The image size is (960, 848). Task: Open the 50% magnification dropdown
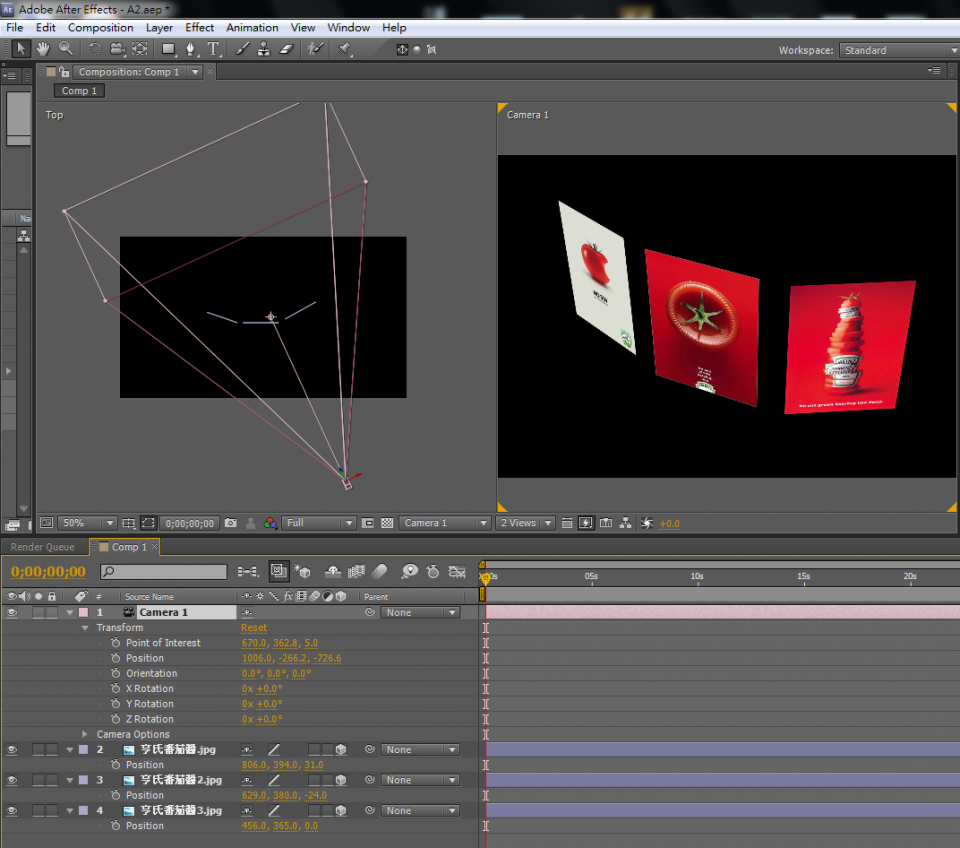(x=88, y=523)
